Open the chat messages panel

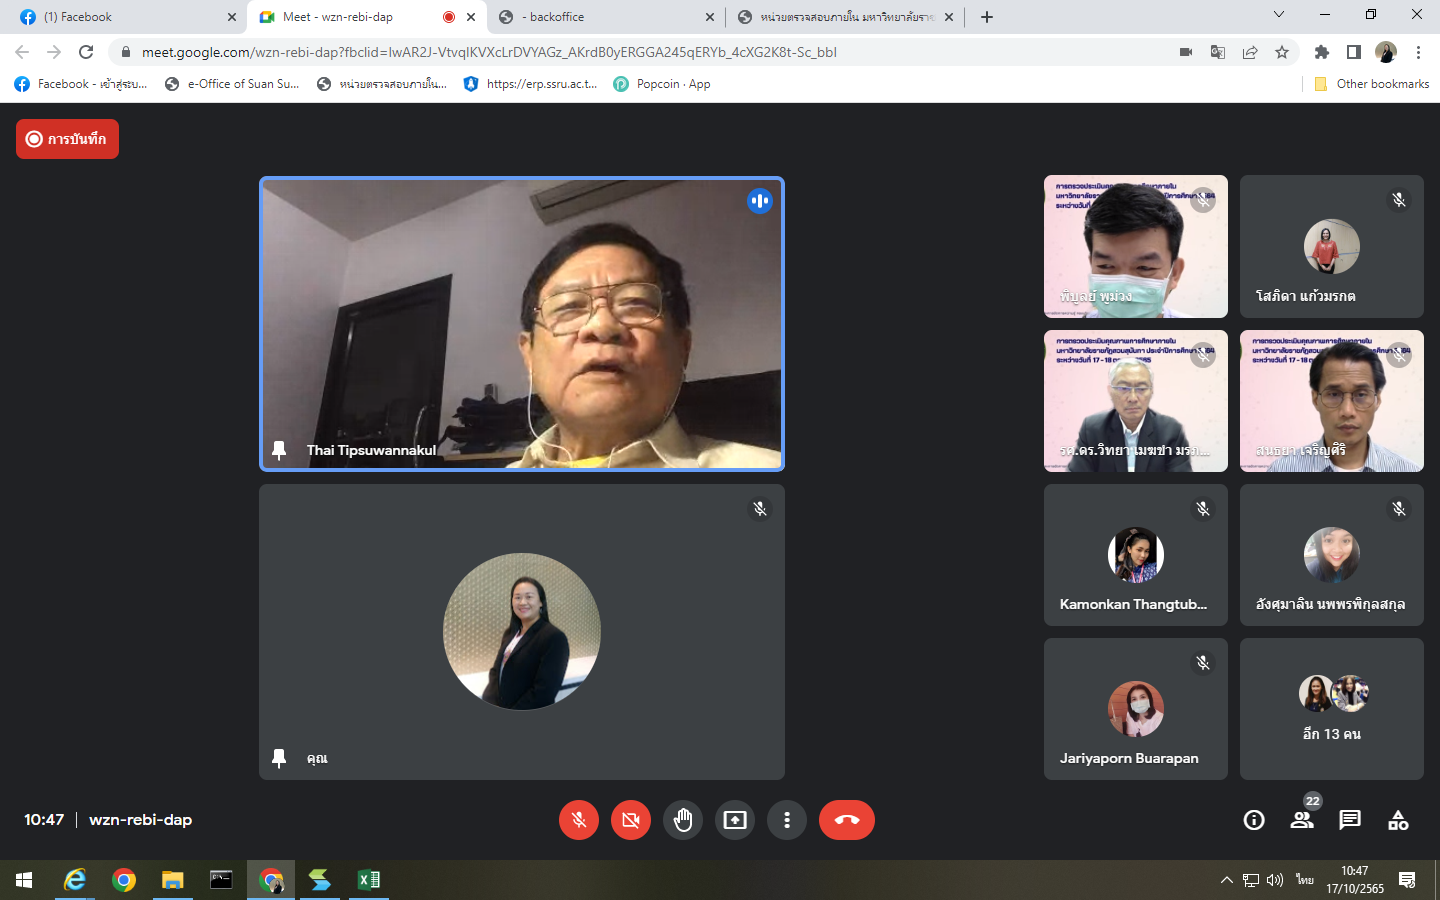coord(1350,820)
